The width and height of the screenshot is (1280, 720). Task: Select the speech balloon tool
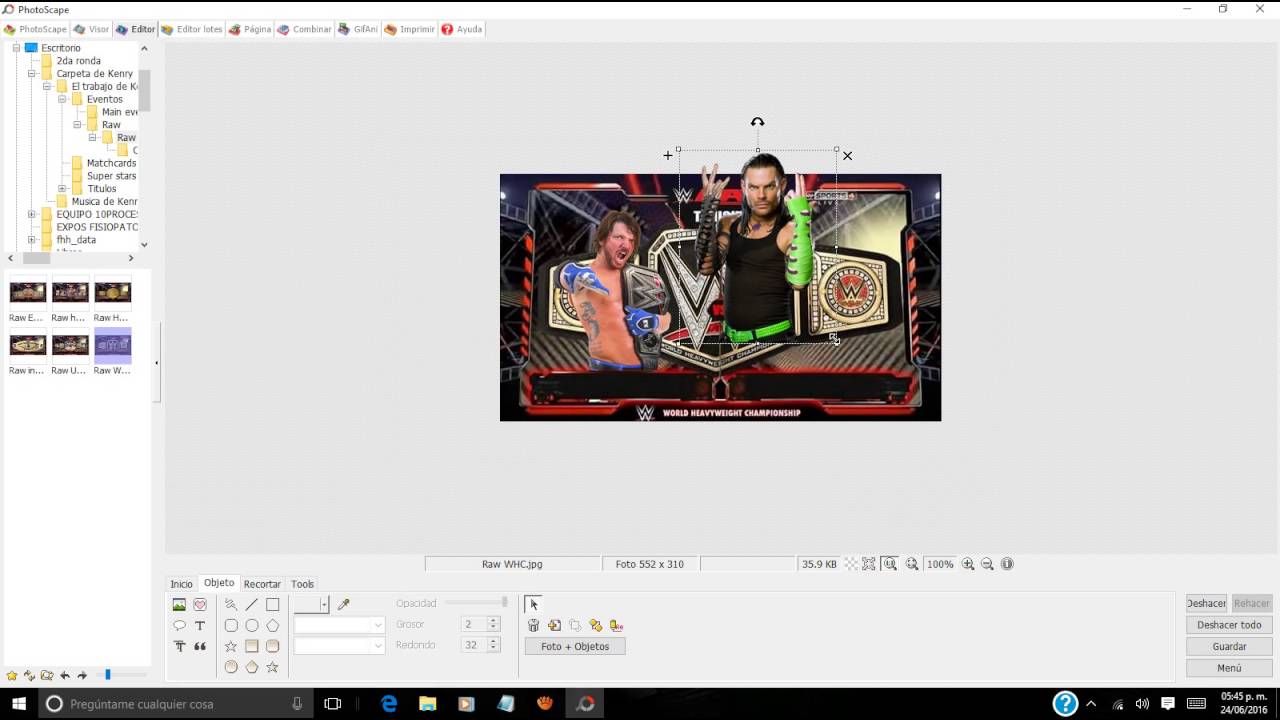tap(179, 626)
